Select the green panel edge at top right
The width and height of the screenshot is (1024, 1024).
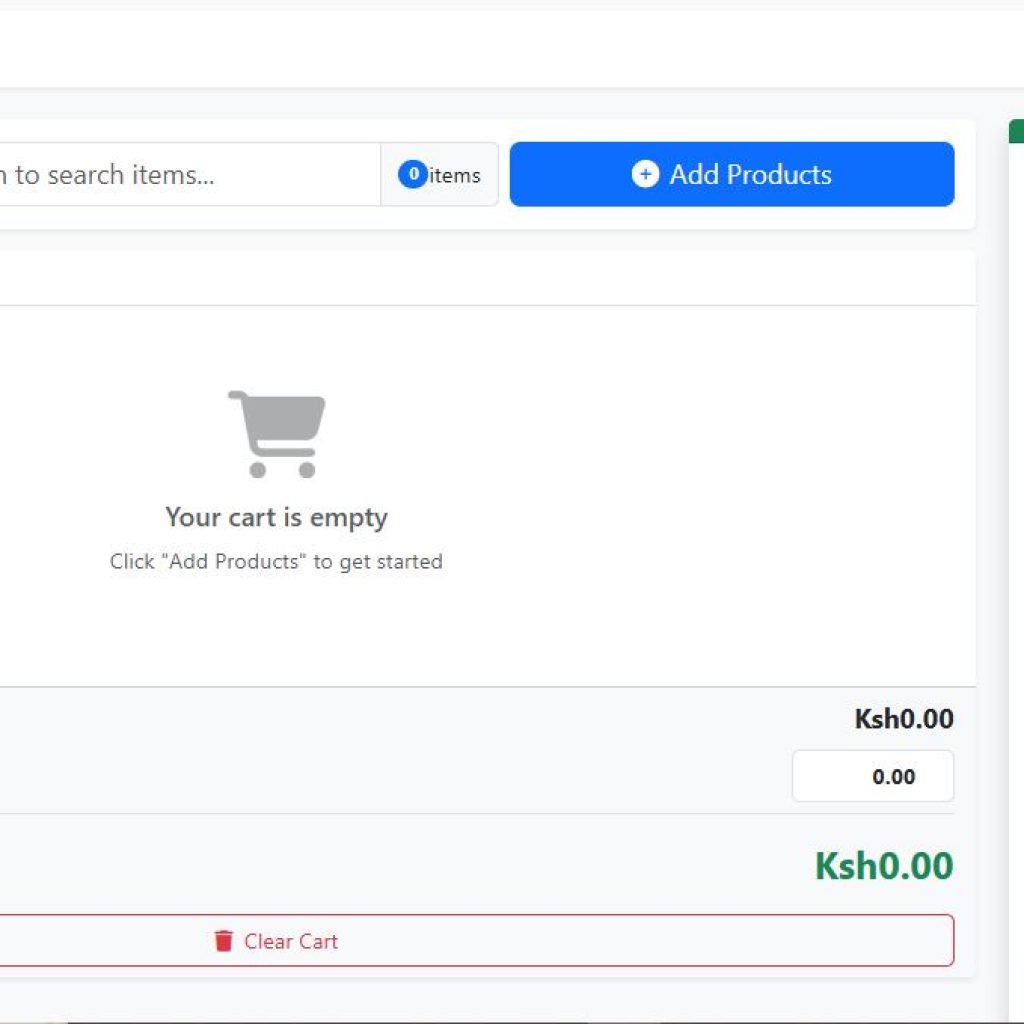coord(1016,130)
